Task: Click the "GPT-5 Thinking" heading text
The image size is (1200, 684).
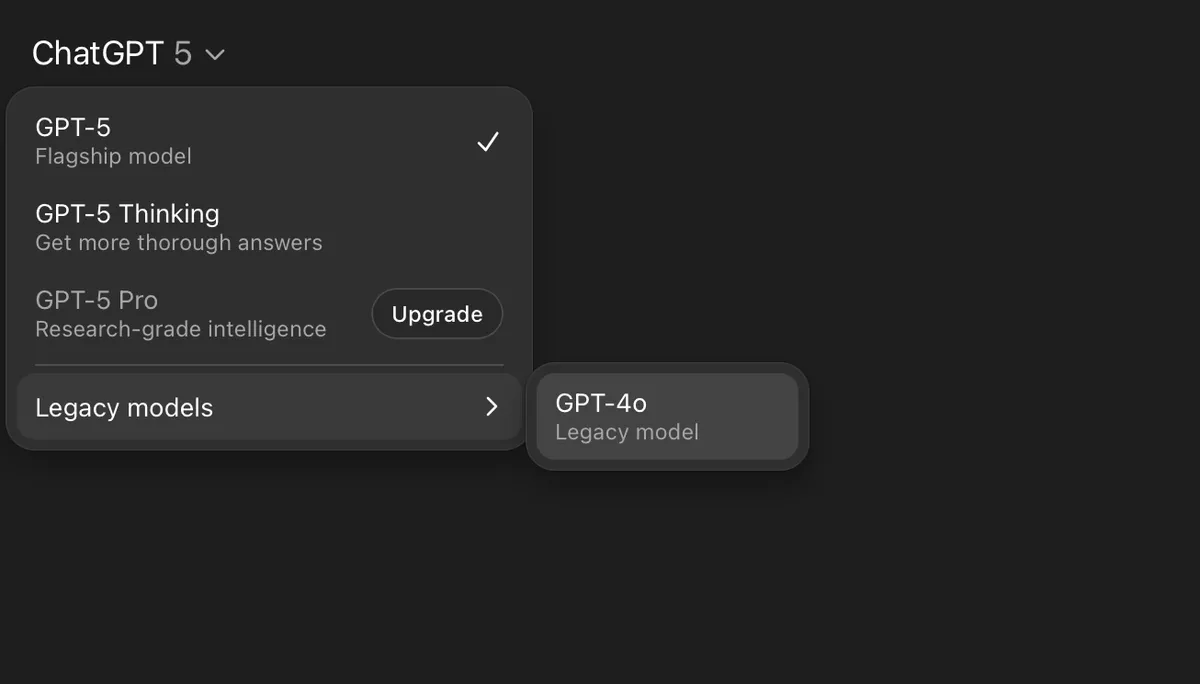Action: click(127, 214)
